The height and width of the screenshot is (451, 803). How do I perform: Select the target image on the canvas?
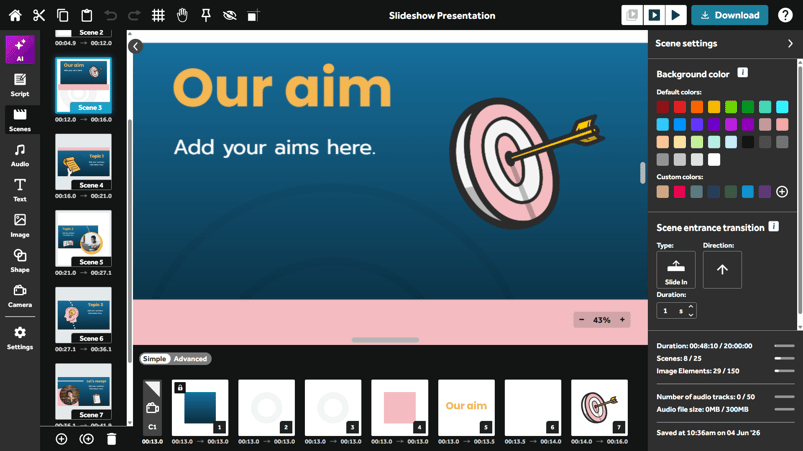point(526,164)
